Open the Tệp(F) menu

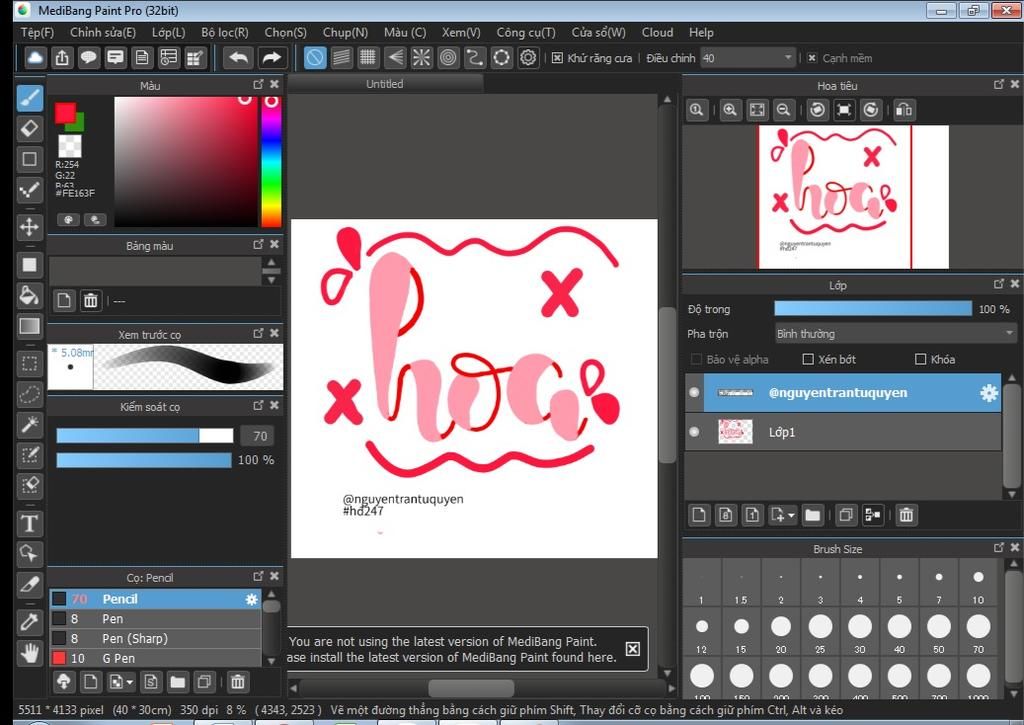tap(37, 32)
